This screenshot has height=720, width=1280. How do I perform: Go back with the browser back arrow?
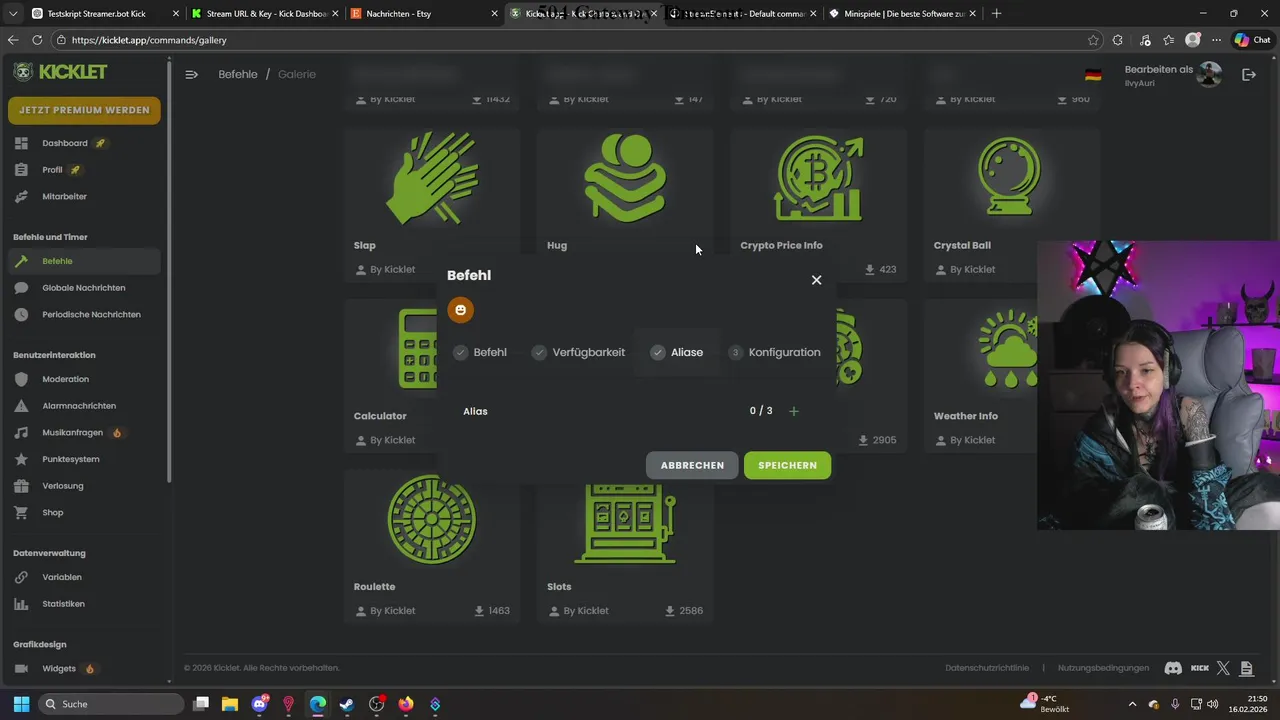[13, 40]
